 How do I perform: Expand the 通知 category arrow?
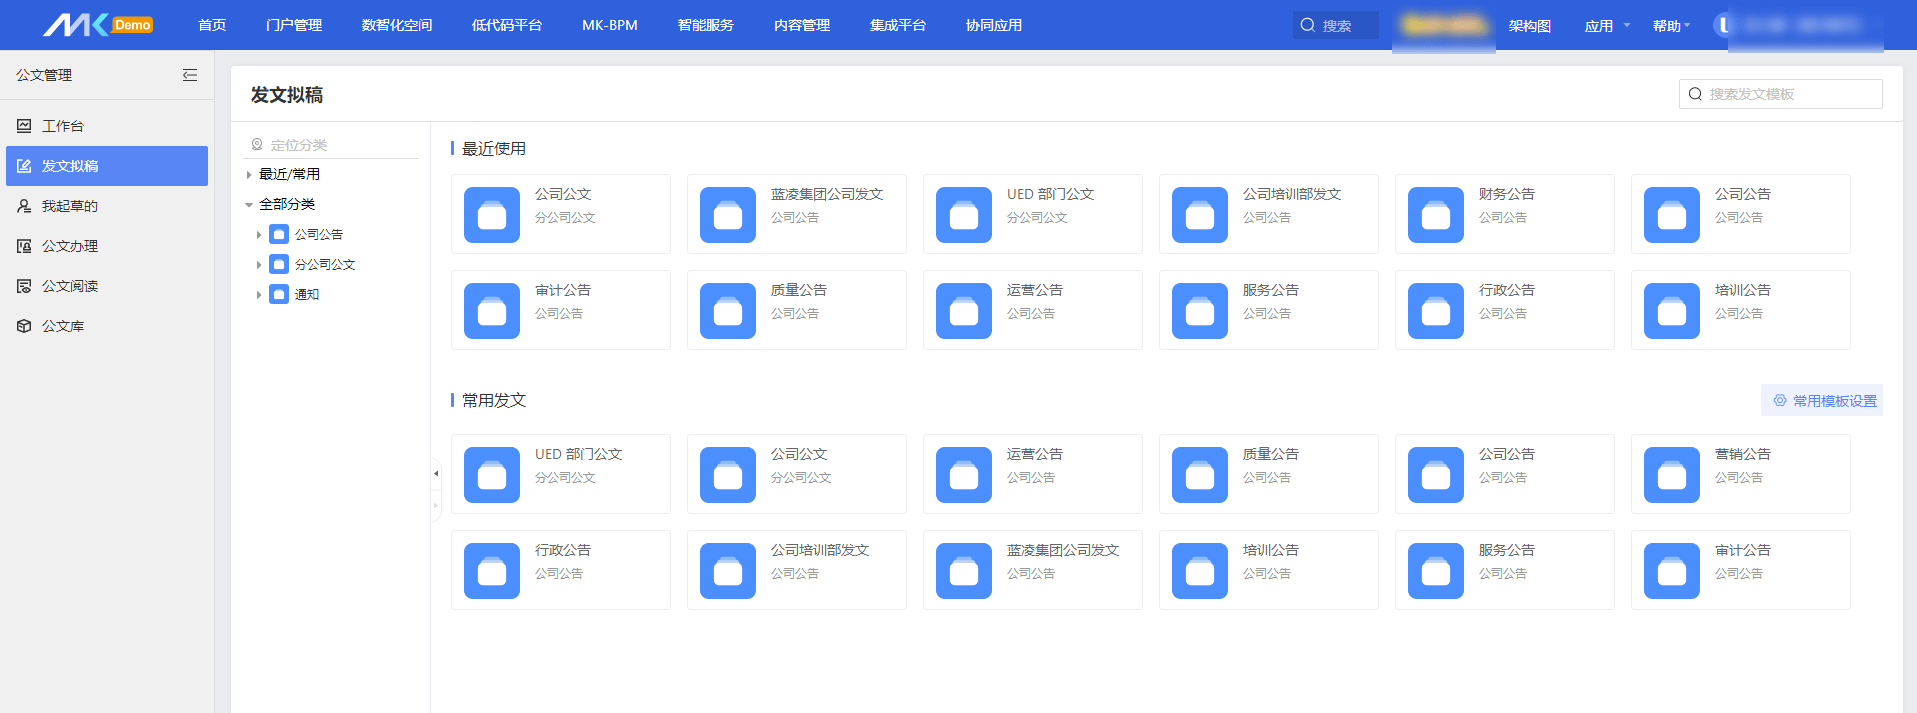point(259,295)
